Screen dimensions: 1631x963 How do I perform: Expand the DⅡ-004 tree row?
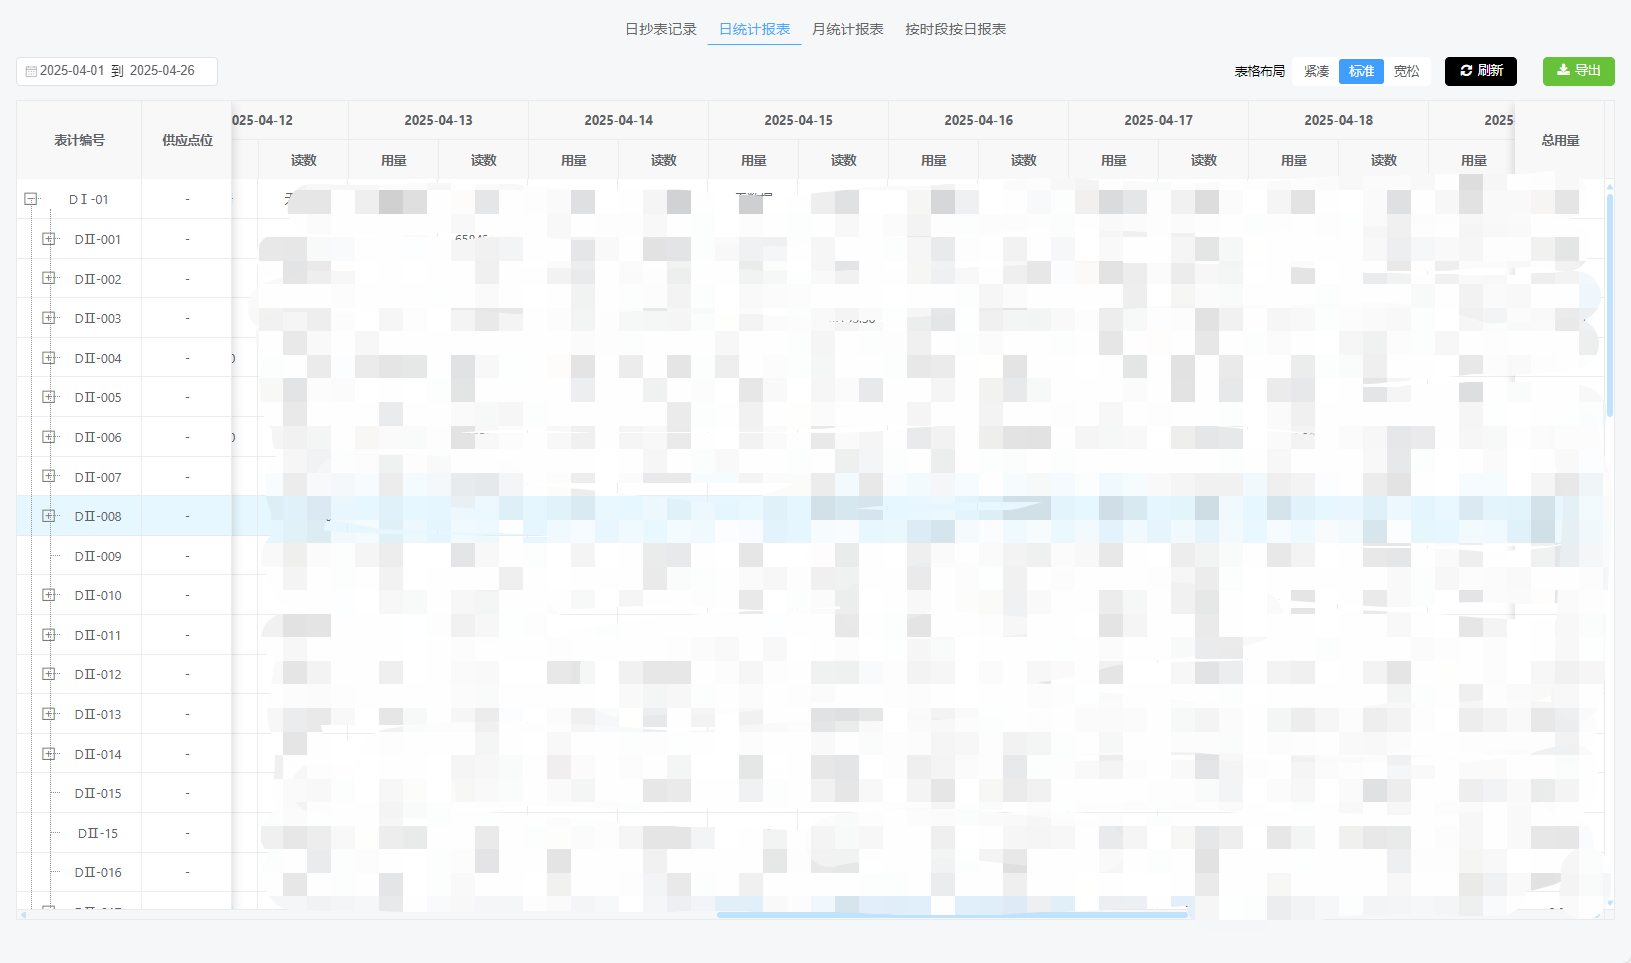[x=48, y=358]
